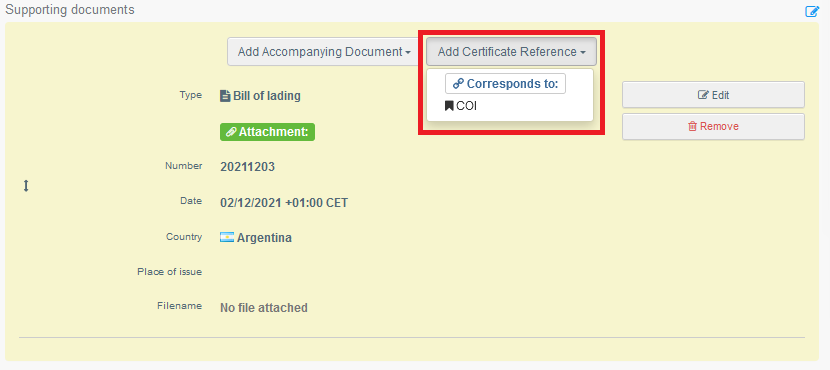Viewport: 830px width, 370px height.
Task: Select COI from the dropdown menu
Action: click(461, 106)
